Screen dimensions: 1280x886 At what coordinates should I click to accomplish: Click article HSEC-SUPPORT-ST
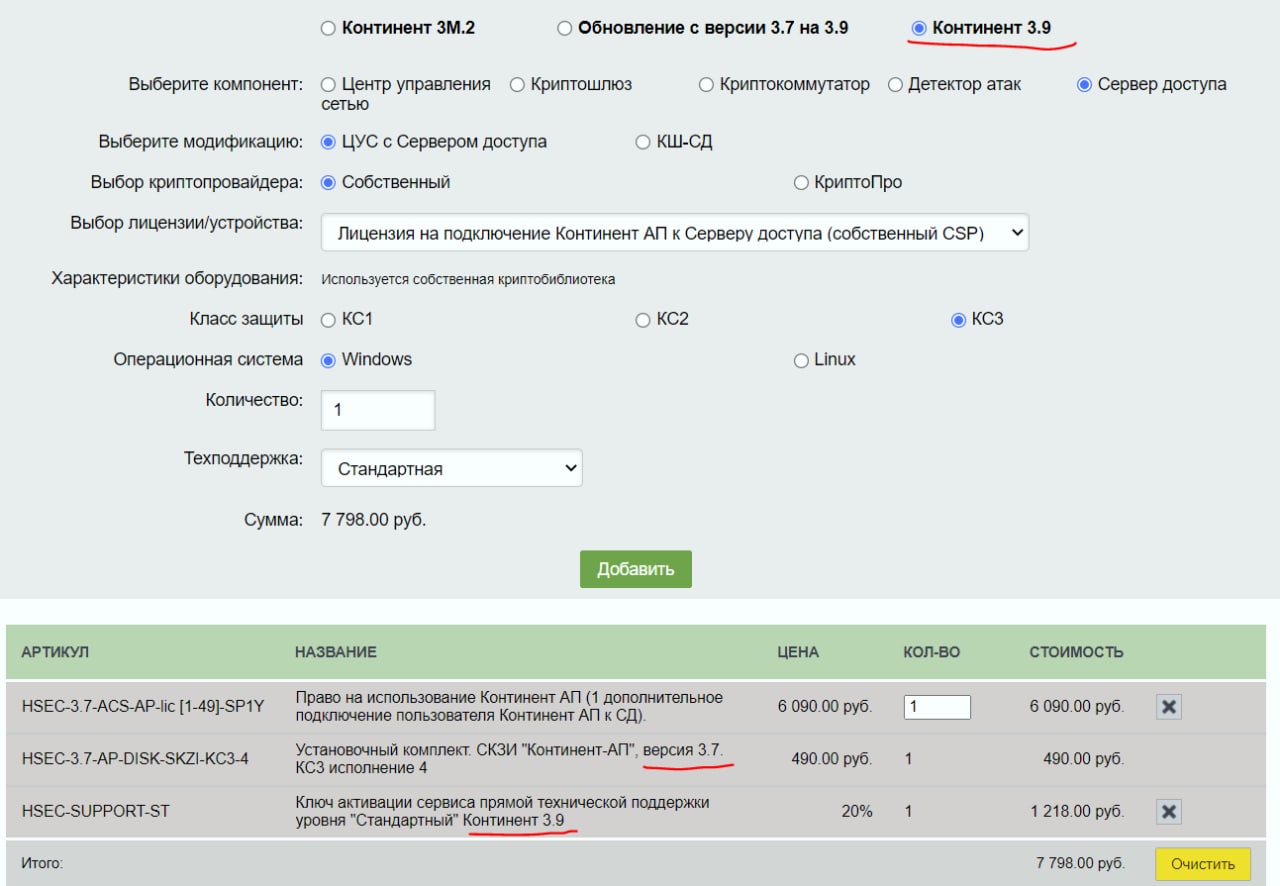(x=95, y=811)
